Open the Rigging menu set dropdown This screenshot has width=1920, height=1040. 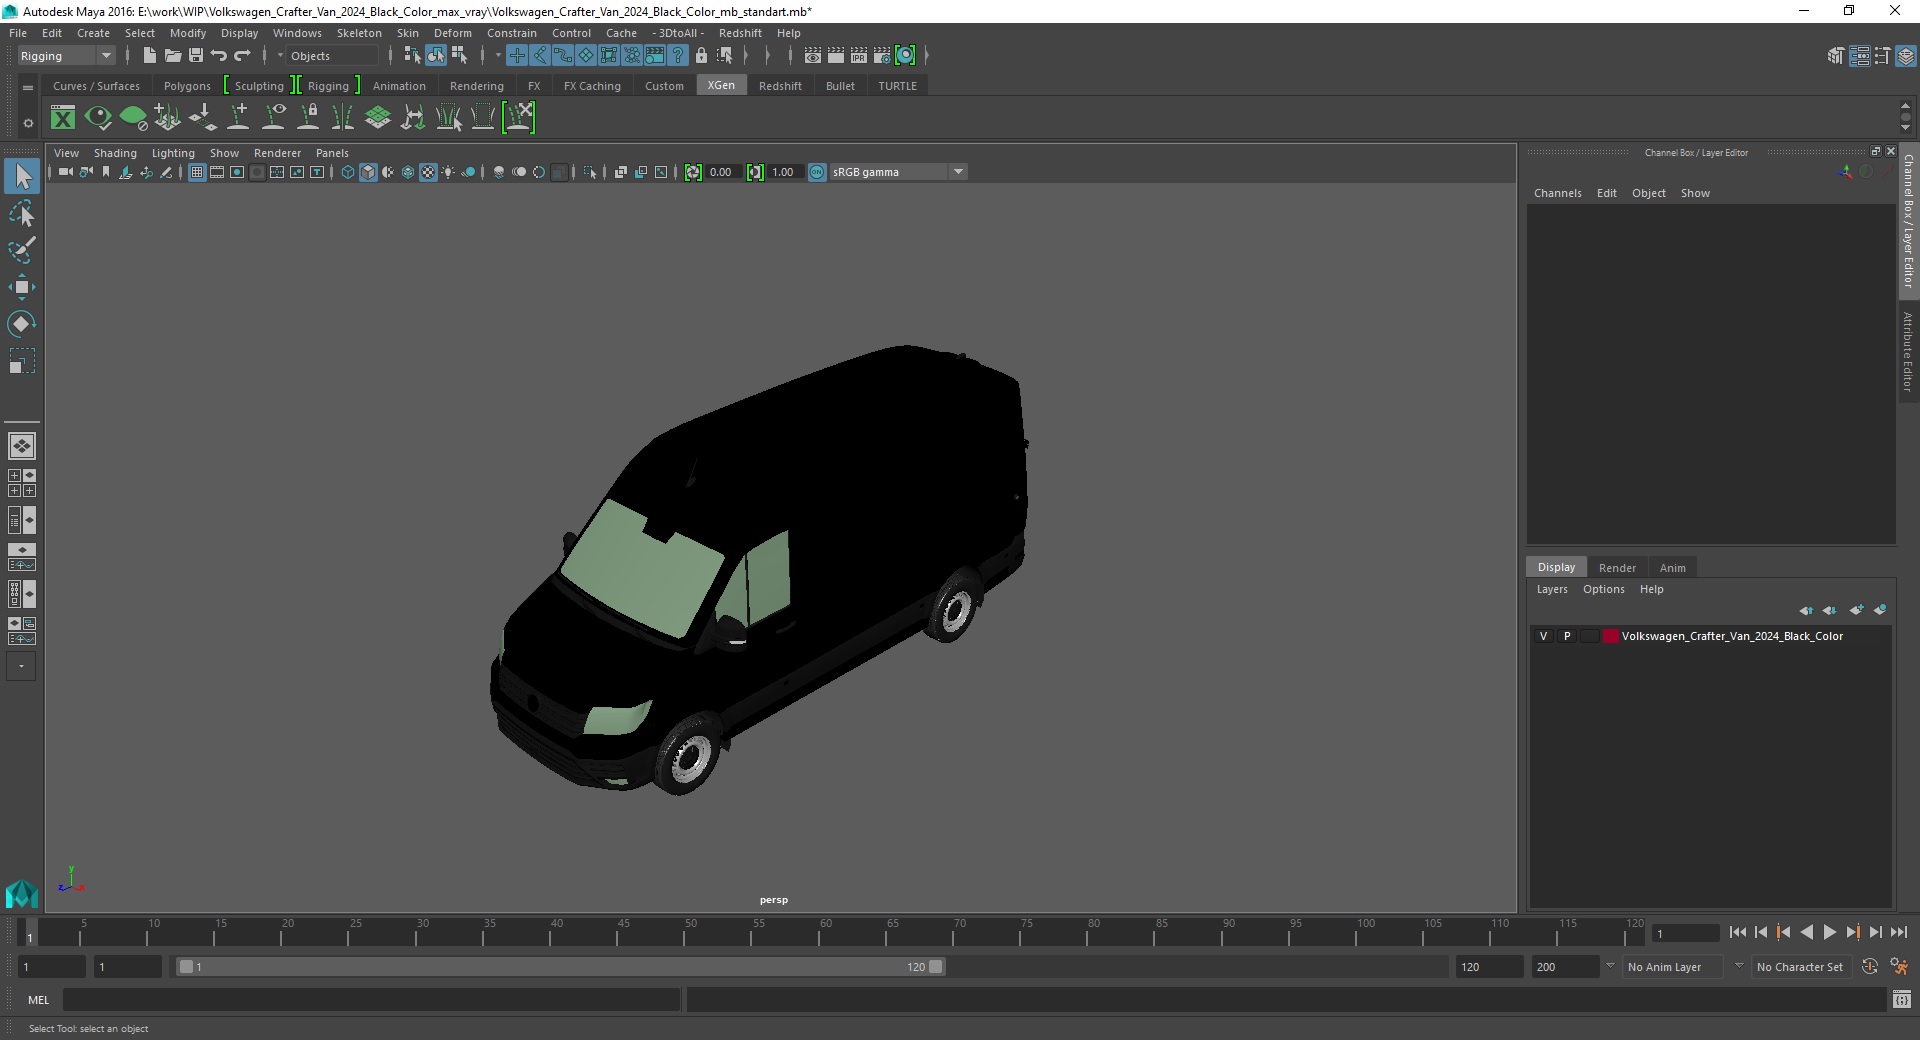pos(66,56)
